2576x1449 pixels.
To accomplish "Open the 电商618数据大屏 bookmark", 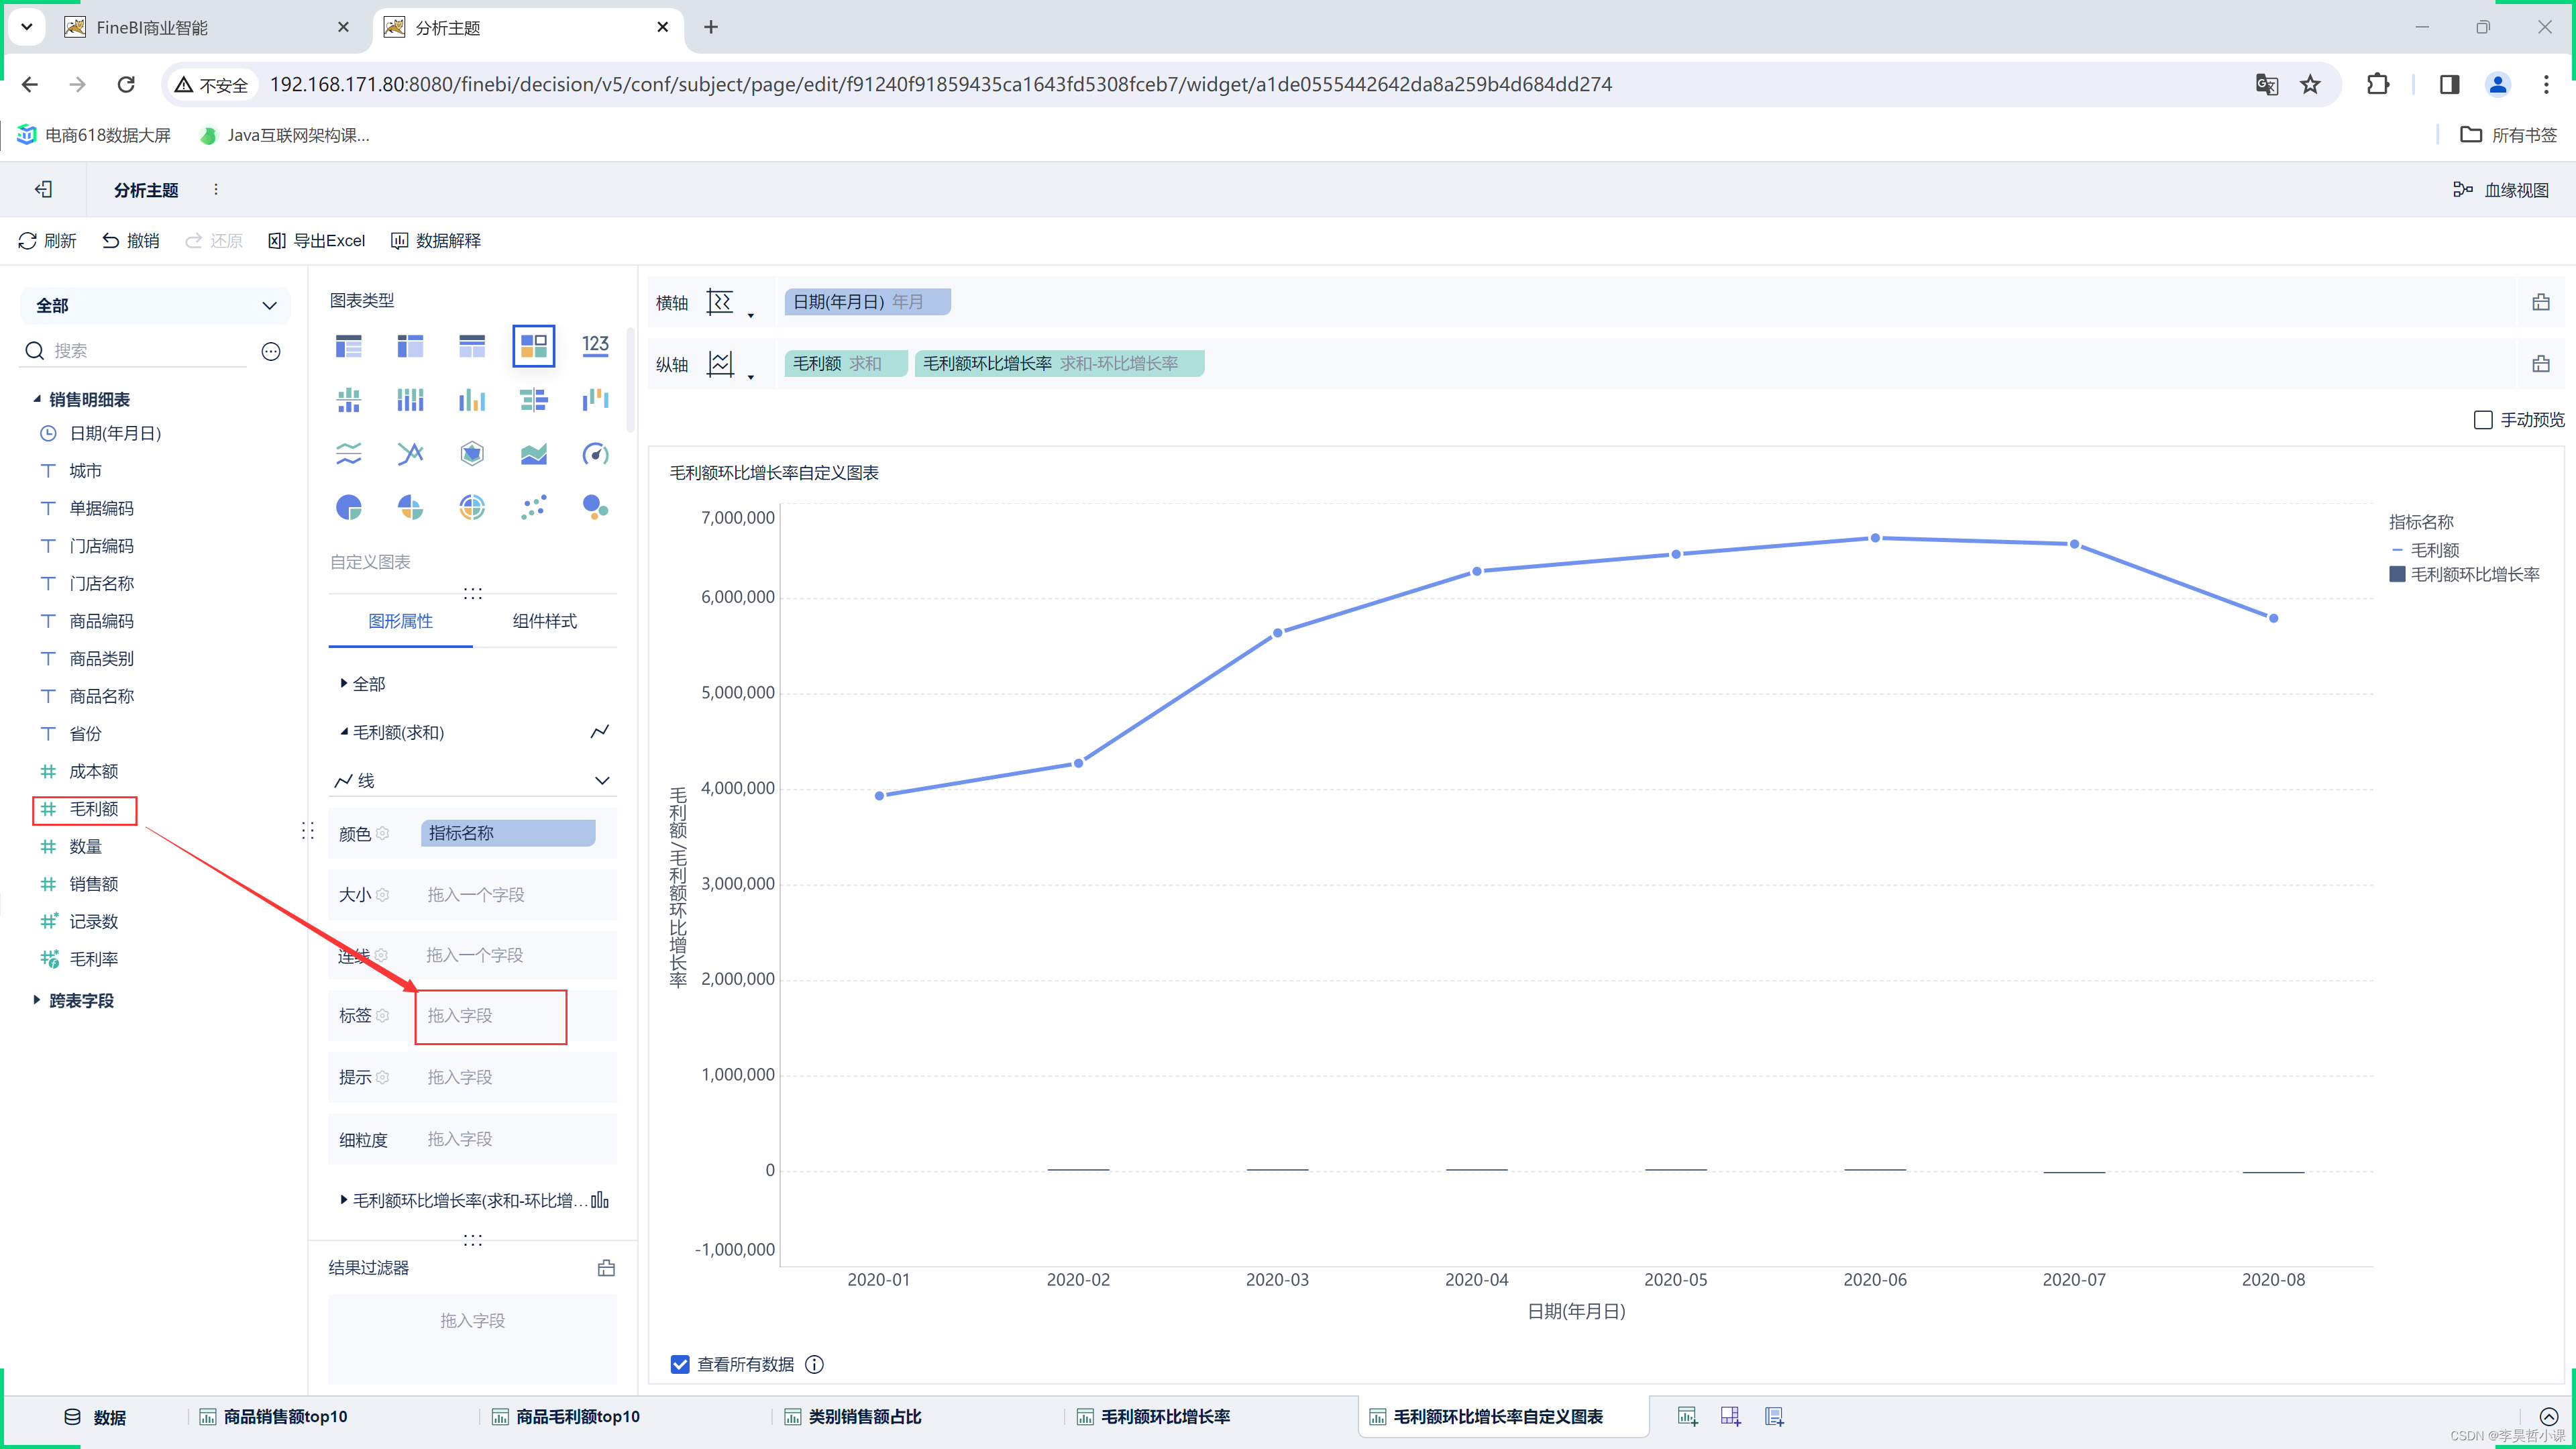I will coord(94,135).
